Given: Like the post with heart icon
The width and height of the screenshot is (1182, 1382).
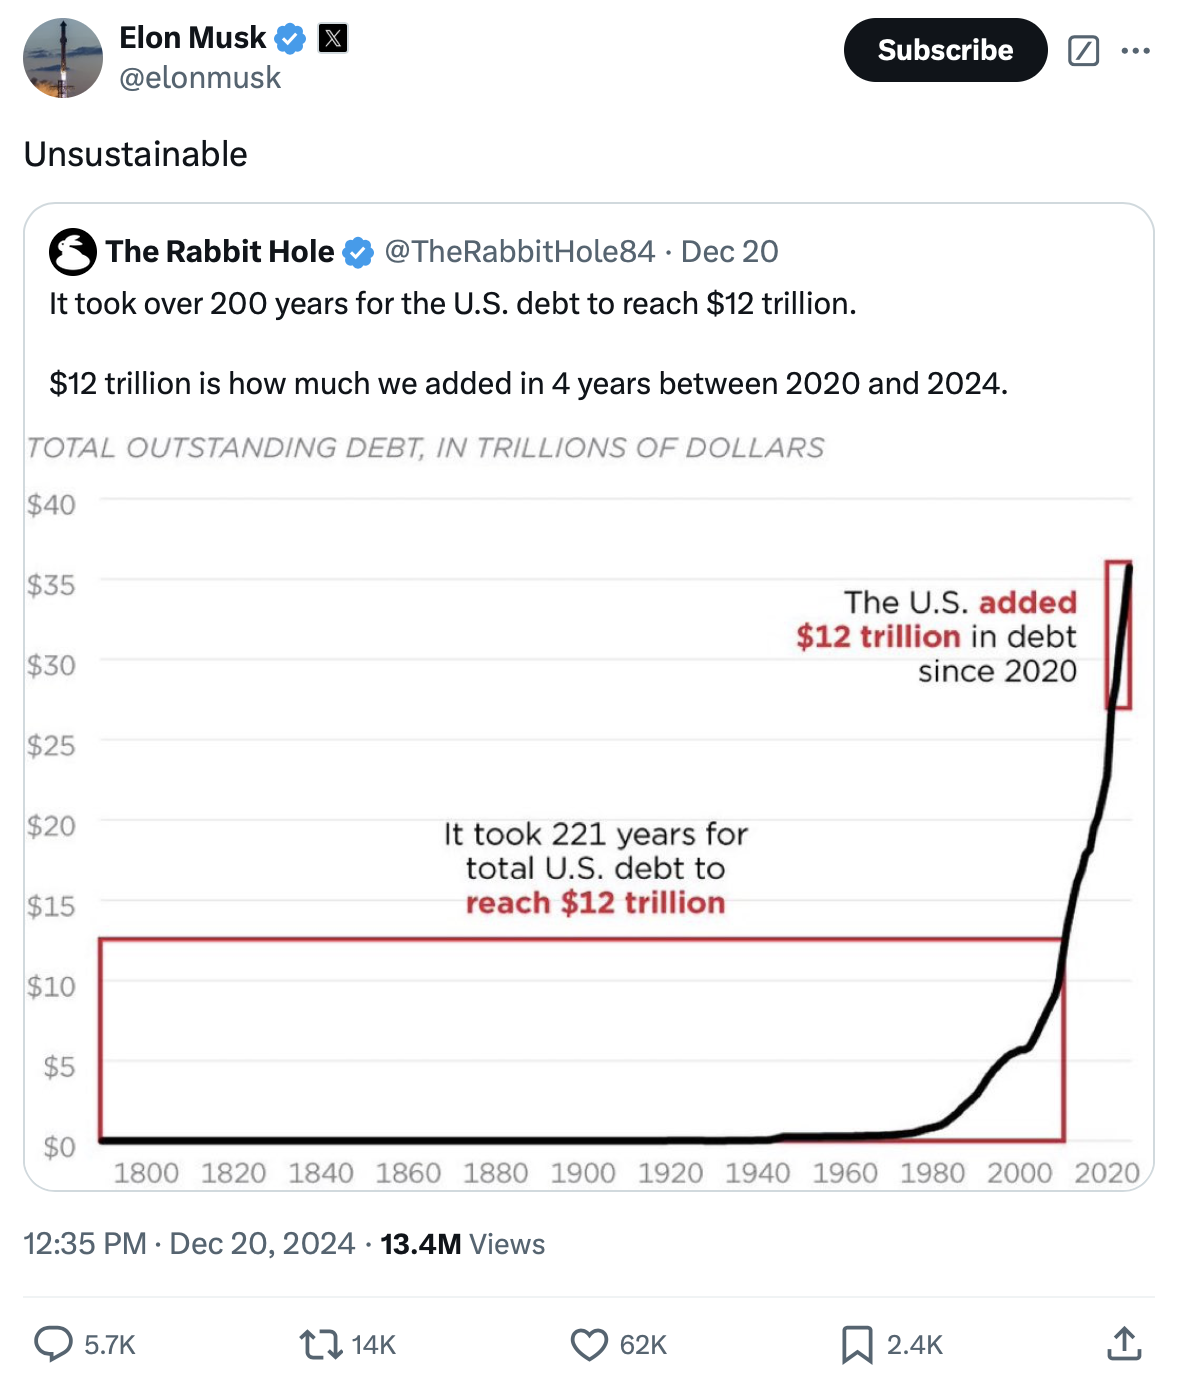Looking at the screenshot, I should click(x=589, y=1344).
